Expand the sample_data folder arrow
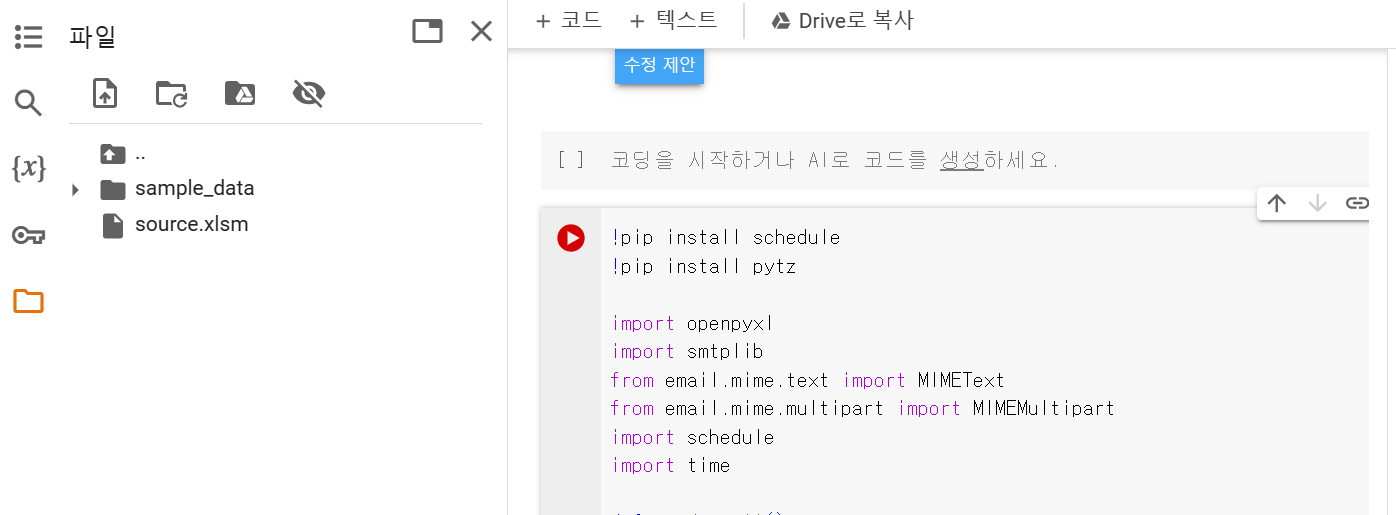Viewport: 1396px width, 515px height. point(75,189)
